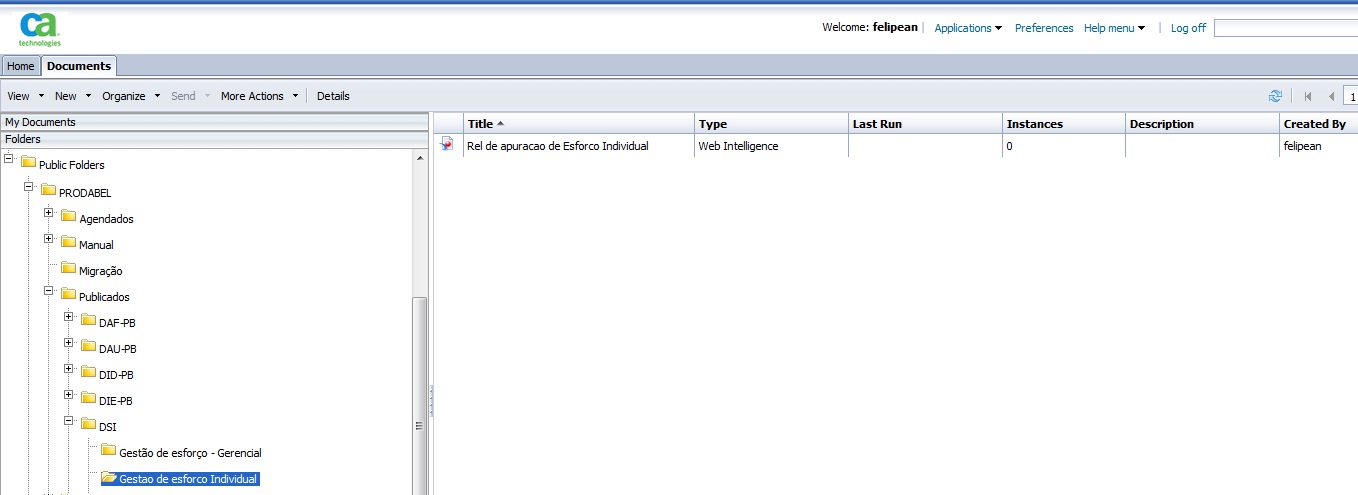Sort by the Title column header

tap(579, 123)
